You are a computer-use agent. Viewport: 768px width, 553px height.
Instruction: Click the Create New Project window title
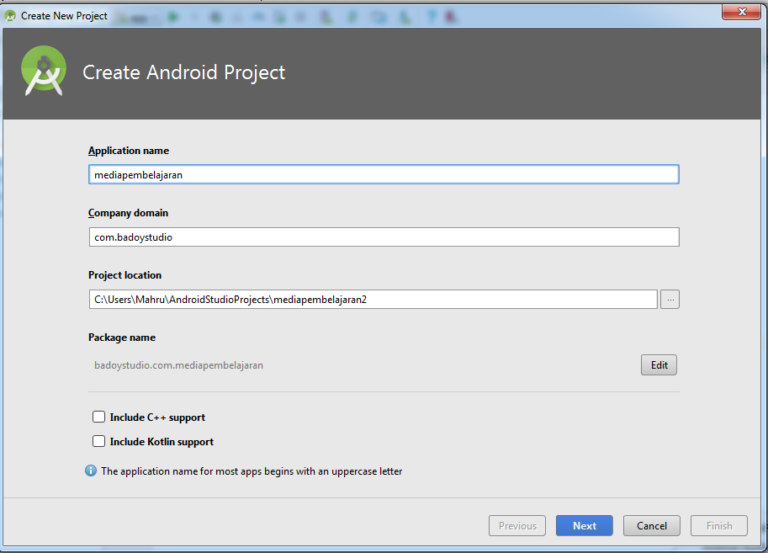pyautogui.click(x=64, y=15)
